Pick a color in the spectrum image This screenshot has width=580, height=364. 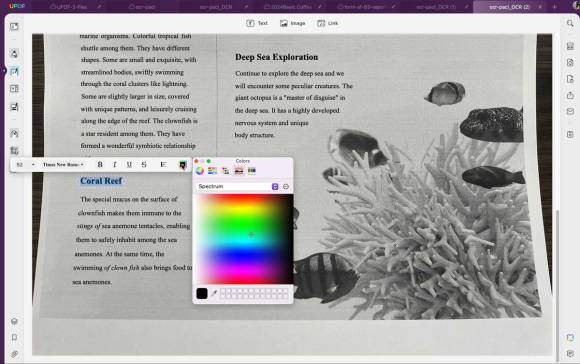[244, 239]
